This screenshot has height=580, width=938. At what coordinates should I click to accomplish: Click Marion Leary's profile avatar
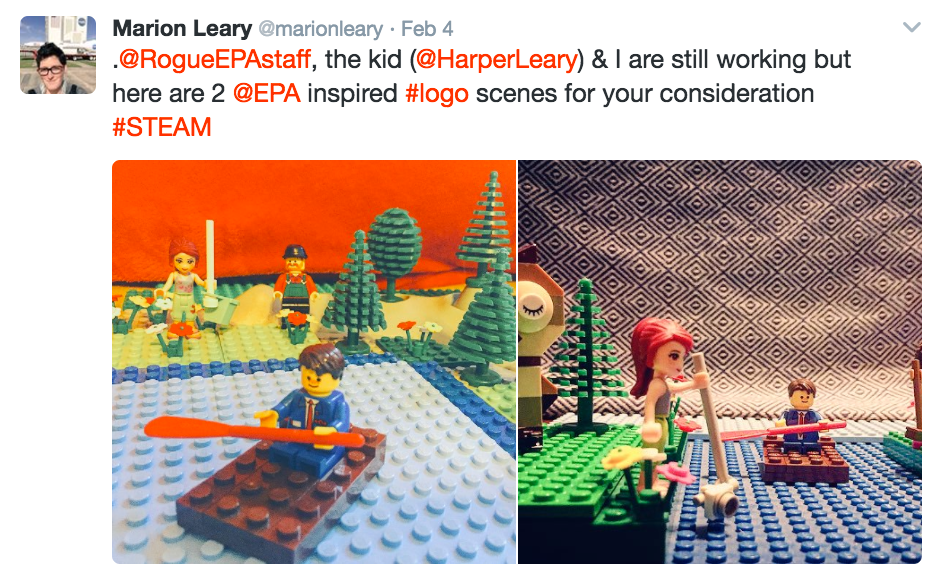click(58, 55)
